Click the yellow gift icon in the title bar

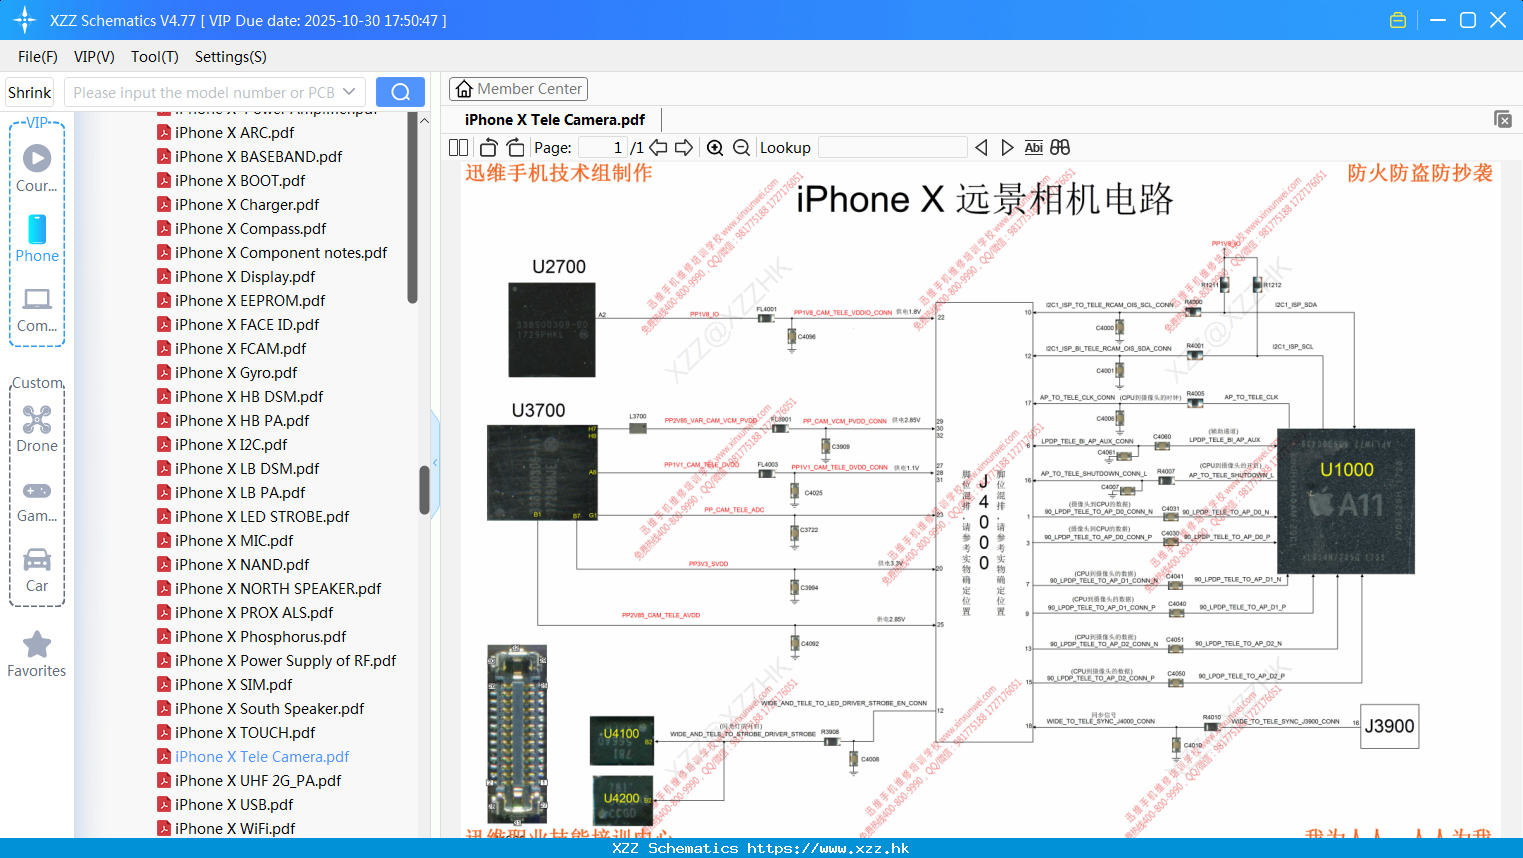click(1398, 20)
